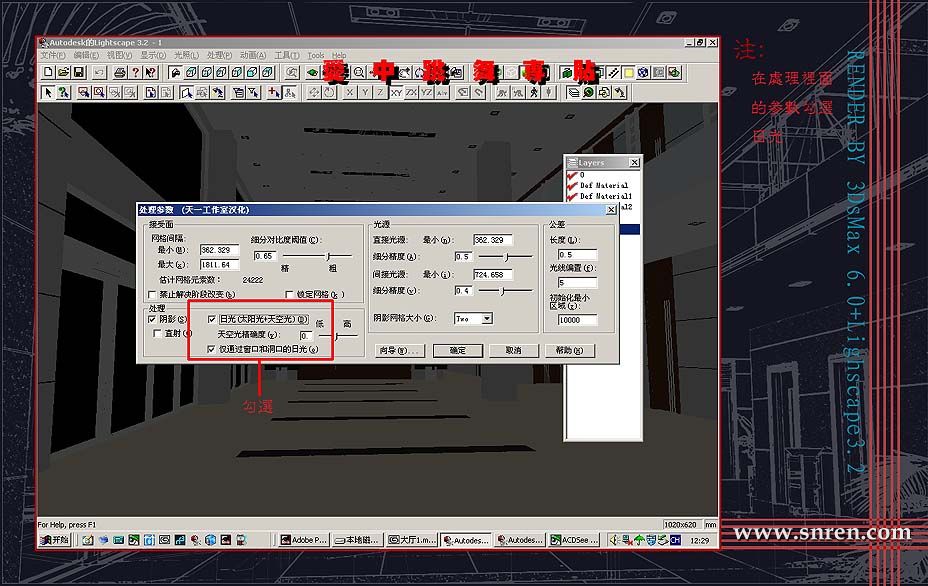Toggle the 直射 checkbox
Viewport: 928px width, 586px height.
pyautogui.click(x=157, y=334)
